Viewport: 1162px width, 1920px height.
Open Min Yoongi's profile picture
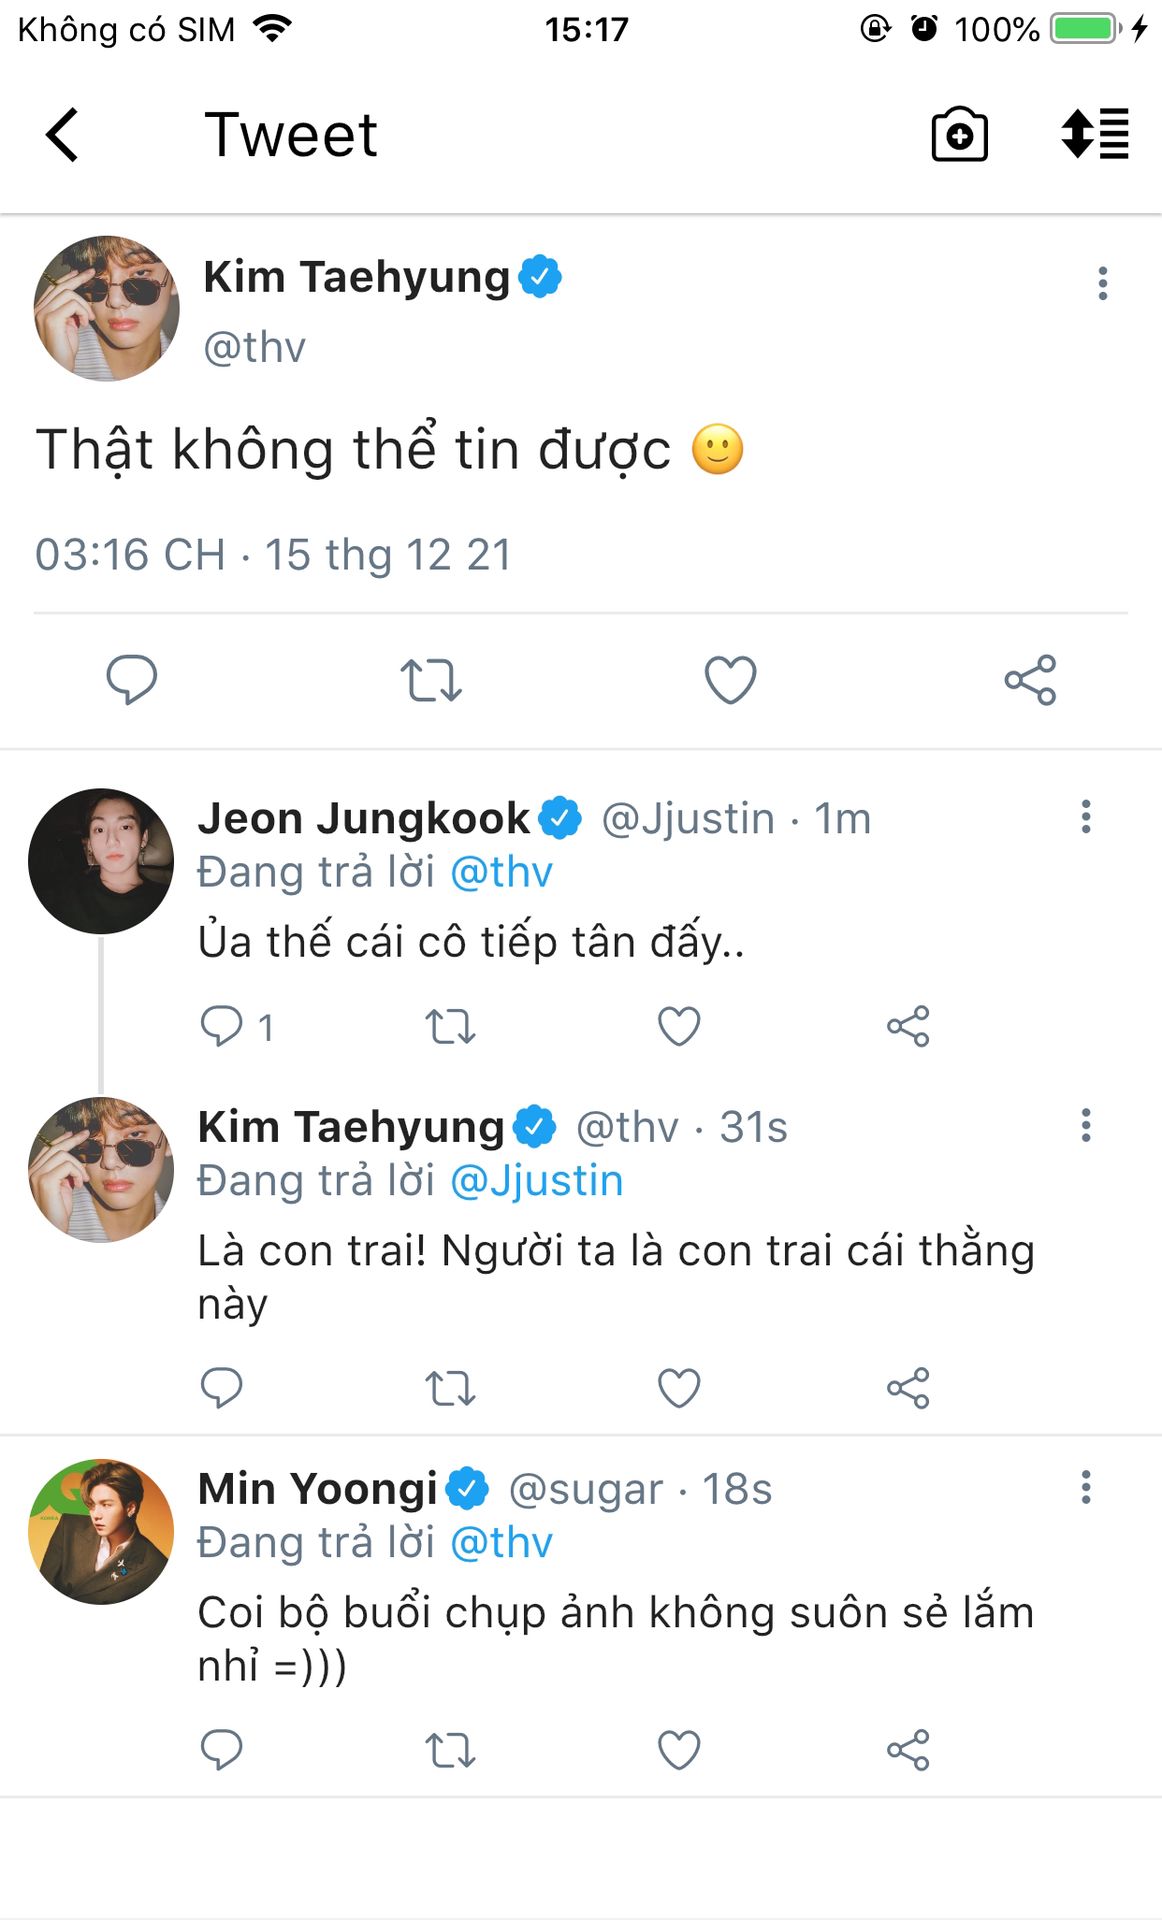pyautogui.click(x=101, y=1532)
